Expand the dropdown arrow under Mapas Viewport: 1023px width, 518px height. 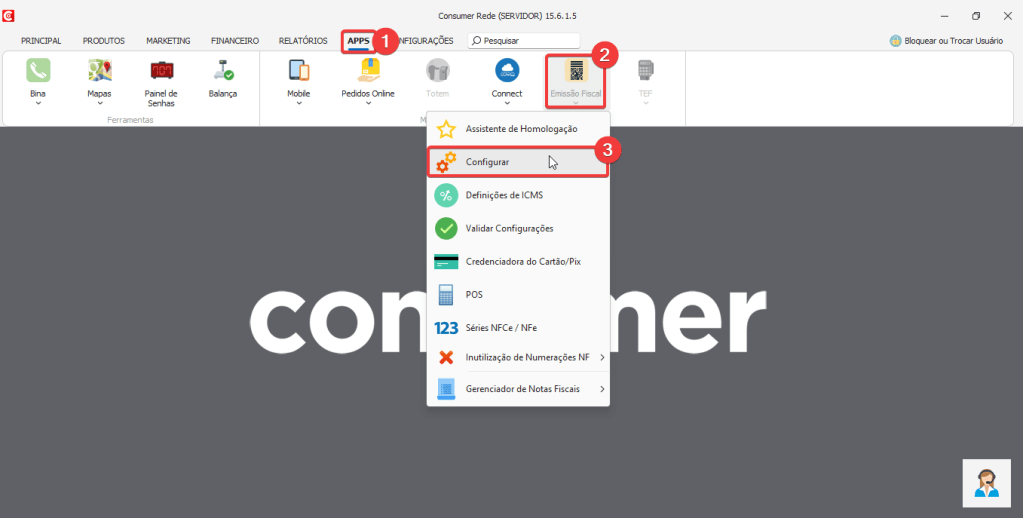click(99, 103)
